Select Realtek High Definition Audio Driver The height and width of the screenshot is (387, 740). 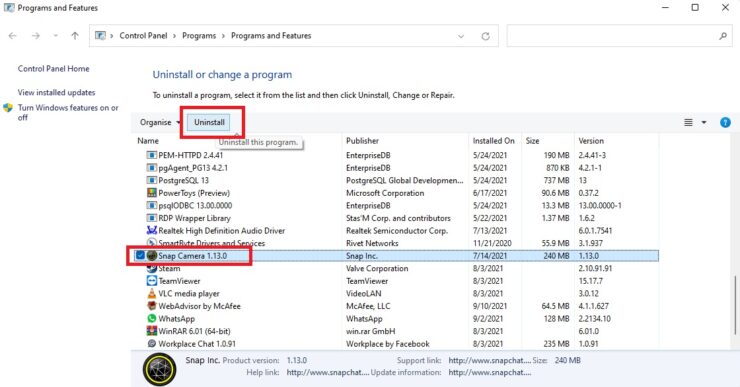coord(395,230)
